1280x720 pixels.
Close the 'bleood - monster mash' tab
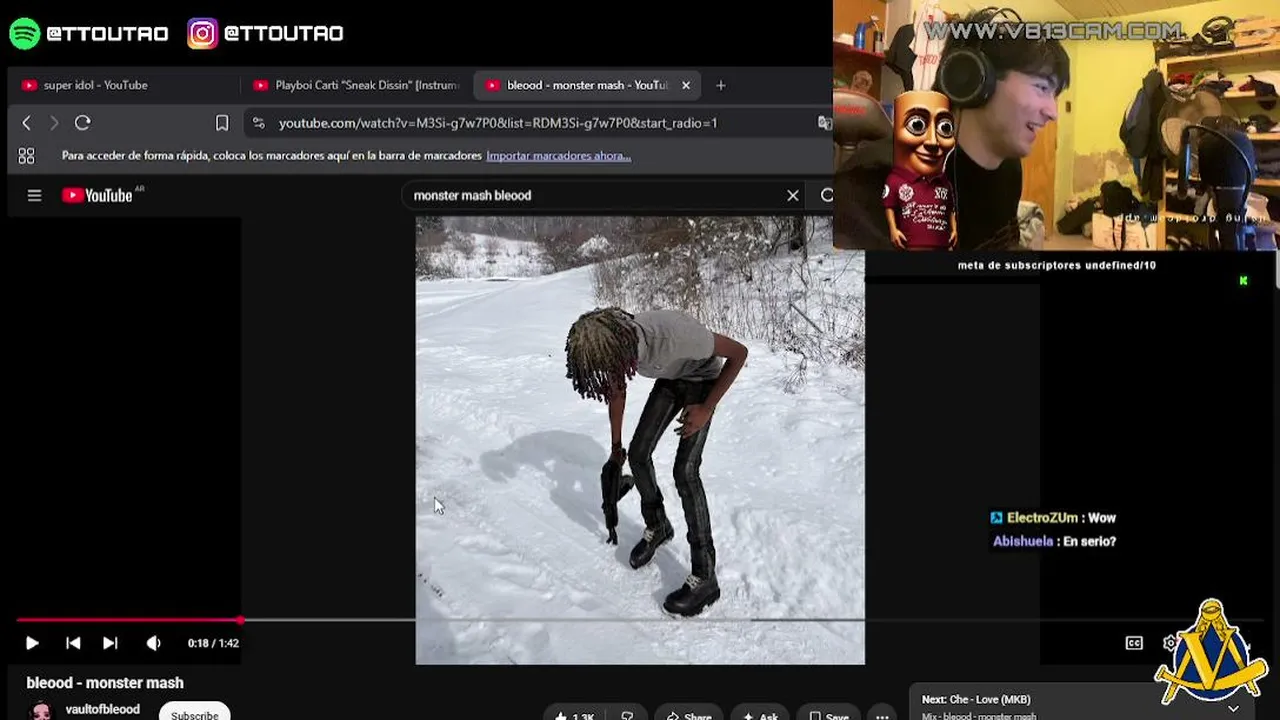686,85
